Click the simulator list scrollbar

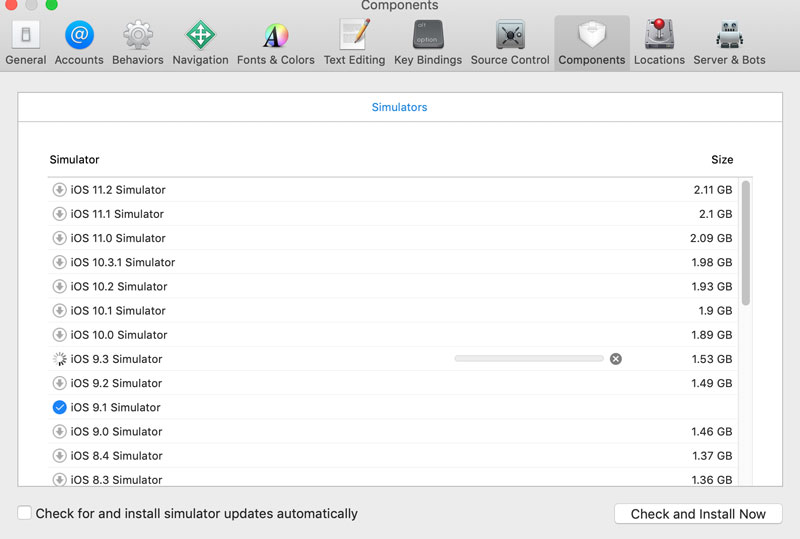745,243
